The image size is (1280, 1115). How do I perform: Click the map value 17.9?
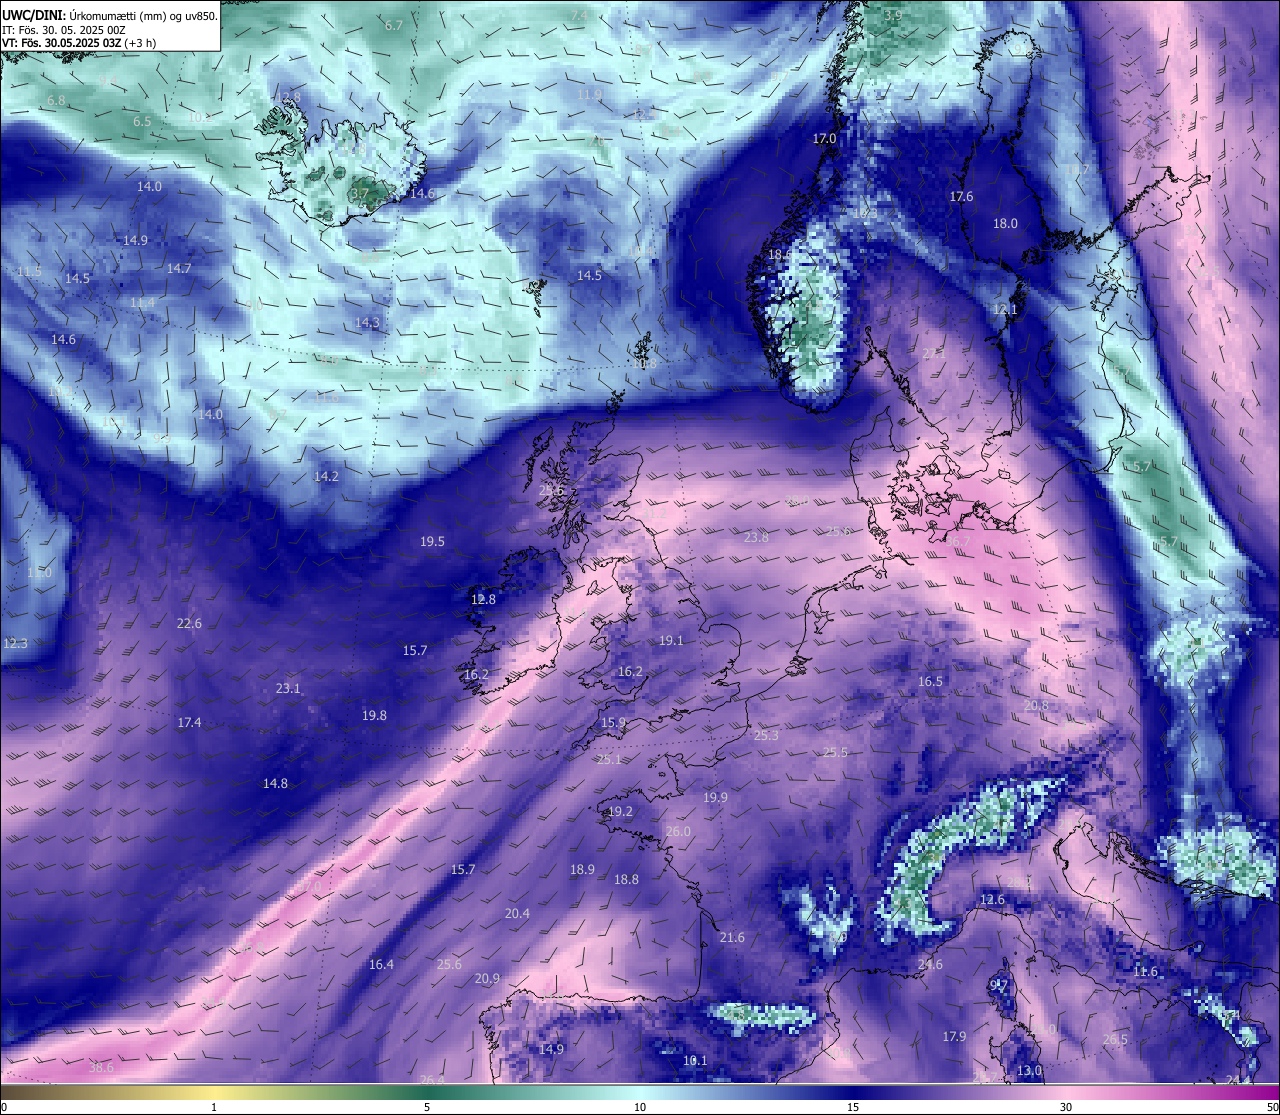(954, 1036)
